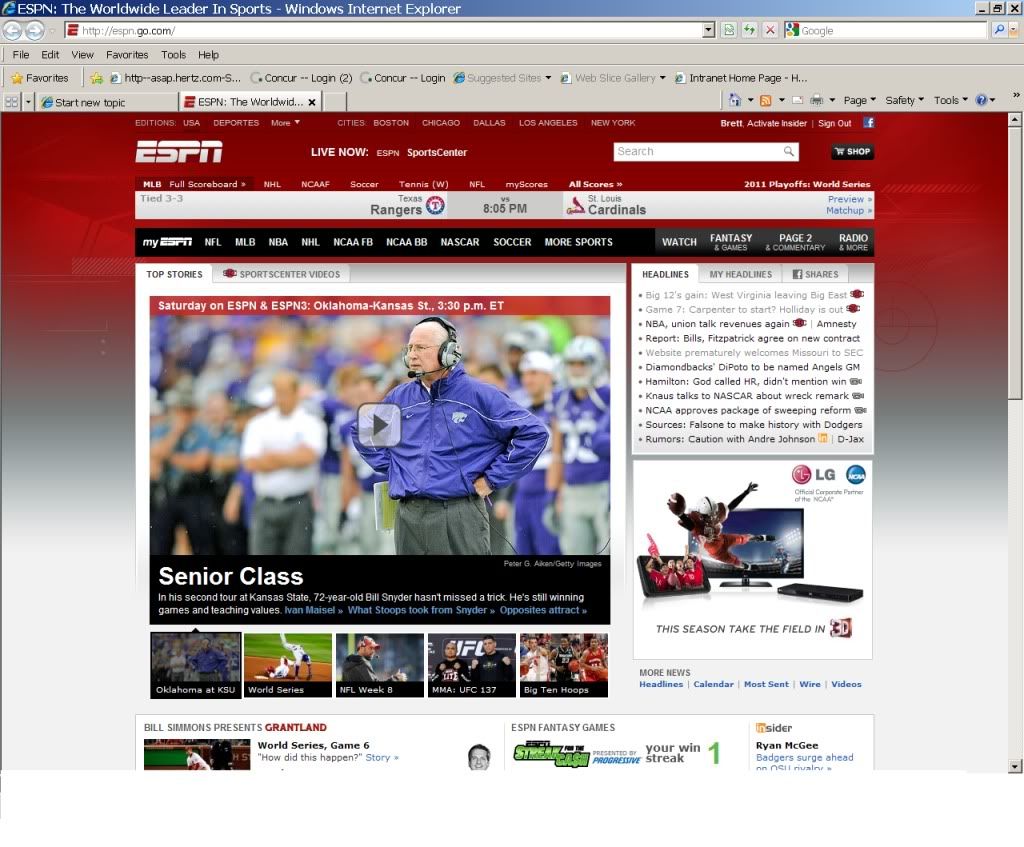Open the Favorites star button
The height and width of the screenshot is (847, 1024).
coord(40,78)
